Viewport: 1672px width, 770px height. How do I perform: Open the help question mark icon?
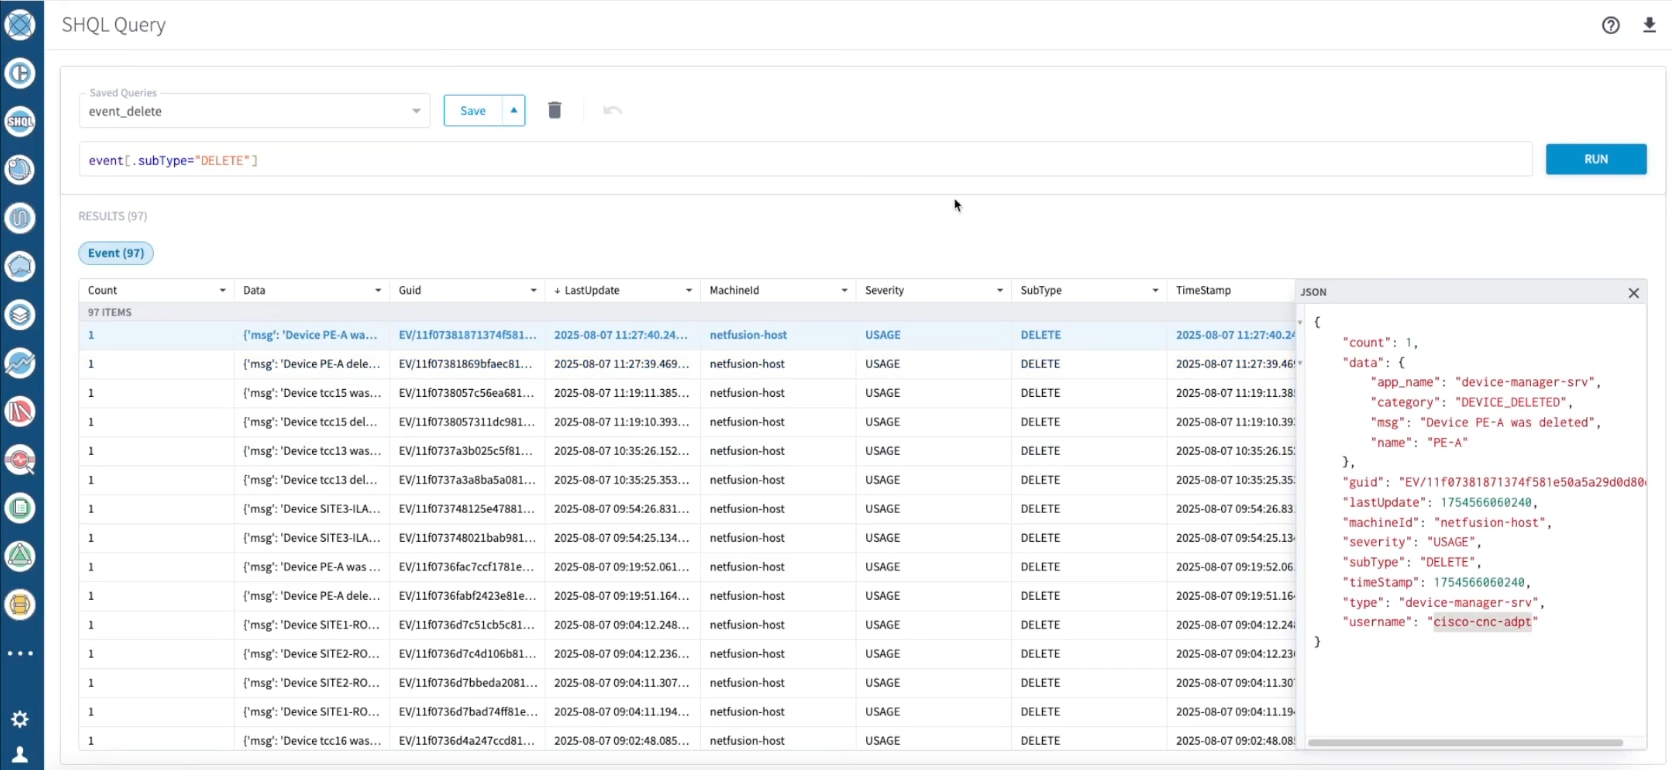(x=1610, y=26)
